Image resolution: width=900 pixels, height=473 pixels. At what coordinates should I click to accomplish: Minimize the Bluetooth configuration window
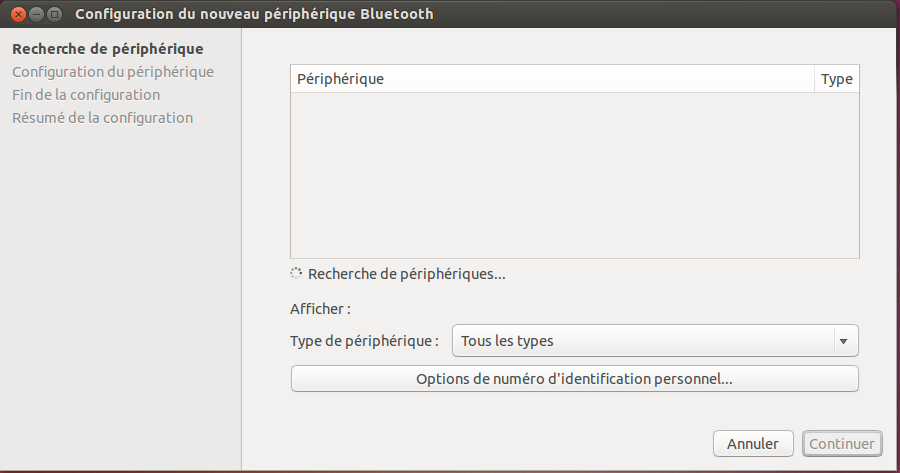[36, 15]
